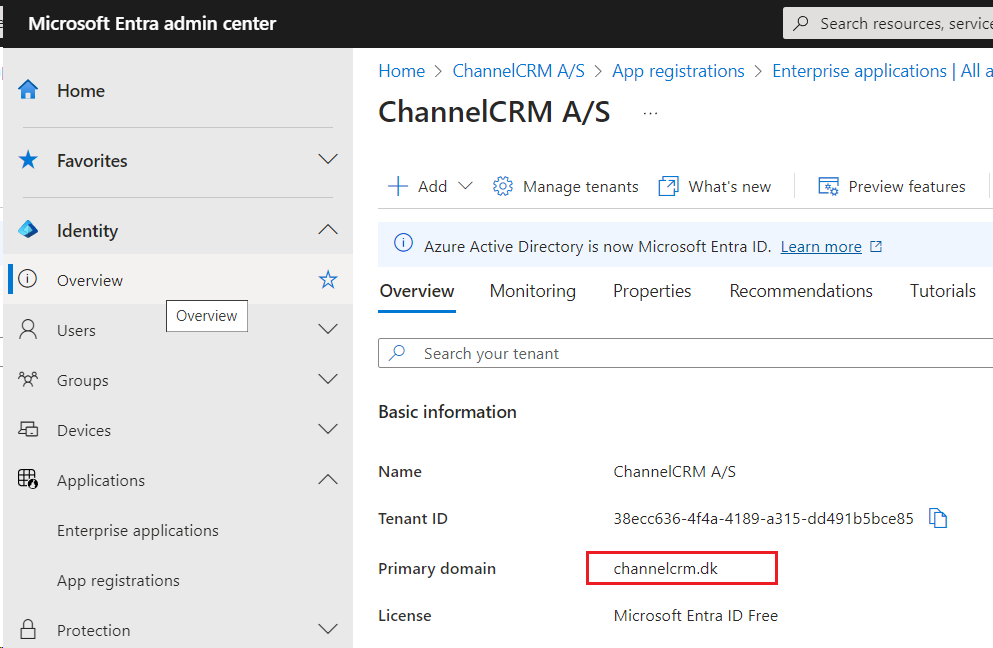Click the Devices icon in sidebar

pyautogui.click(x=28, y=429)
